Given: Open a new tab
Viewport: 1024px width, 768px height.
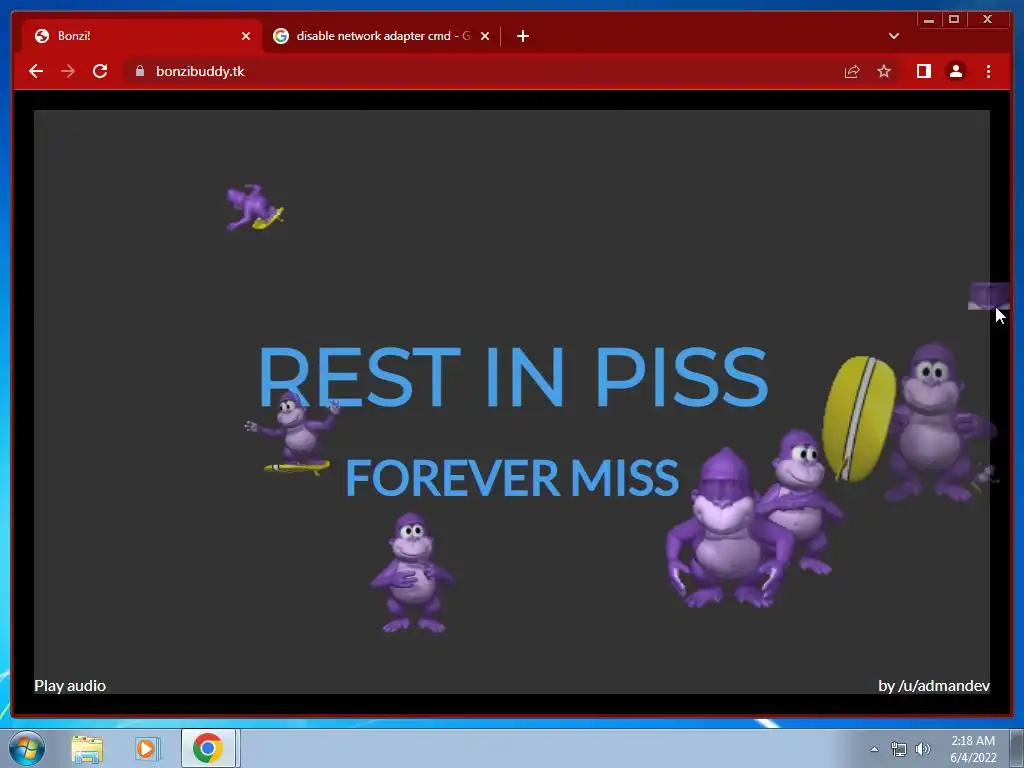Looking at the screenshot, I should click(522, 36).
